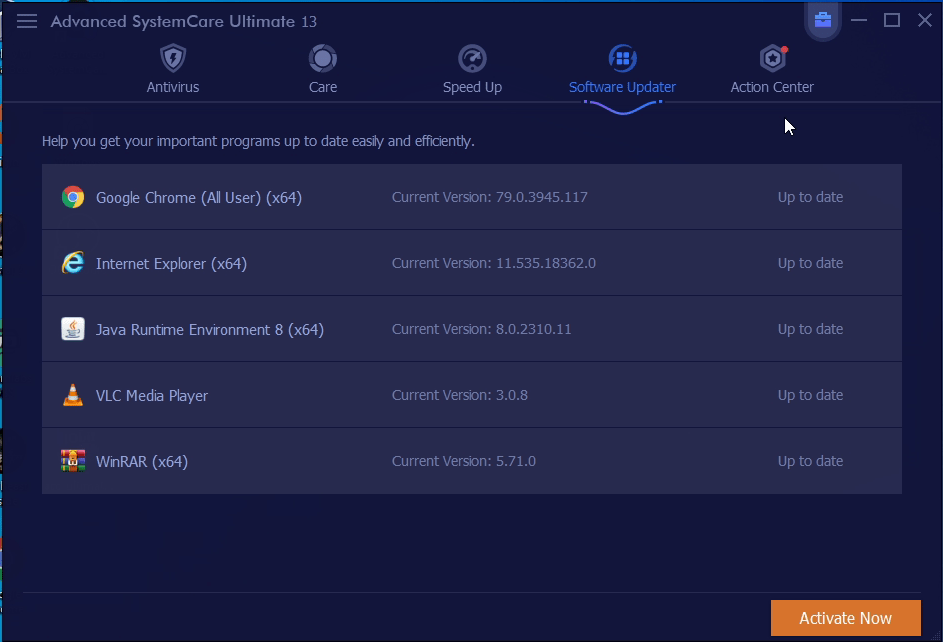Open the Action Center tab
This screenshot has height=642, width=943.
(772, 87)
